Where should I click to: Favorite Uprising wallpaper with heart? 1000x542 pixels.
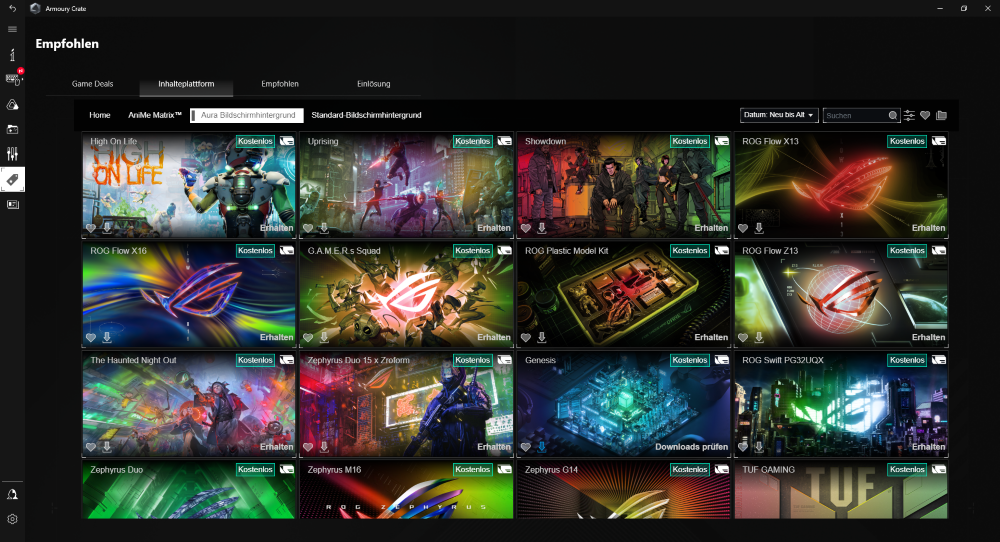pyautogui.click(x=308, y=228)
